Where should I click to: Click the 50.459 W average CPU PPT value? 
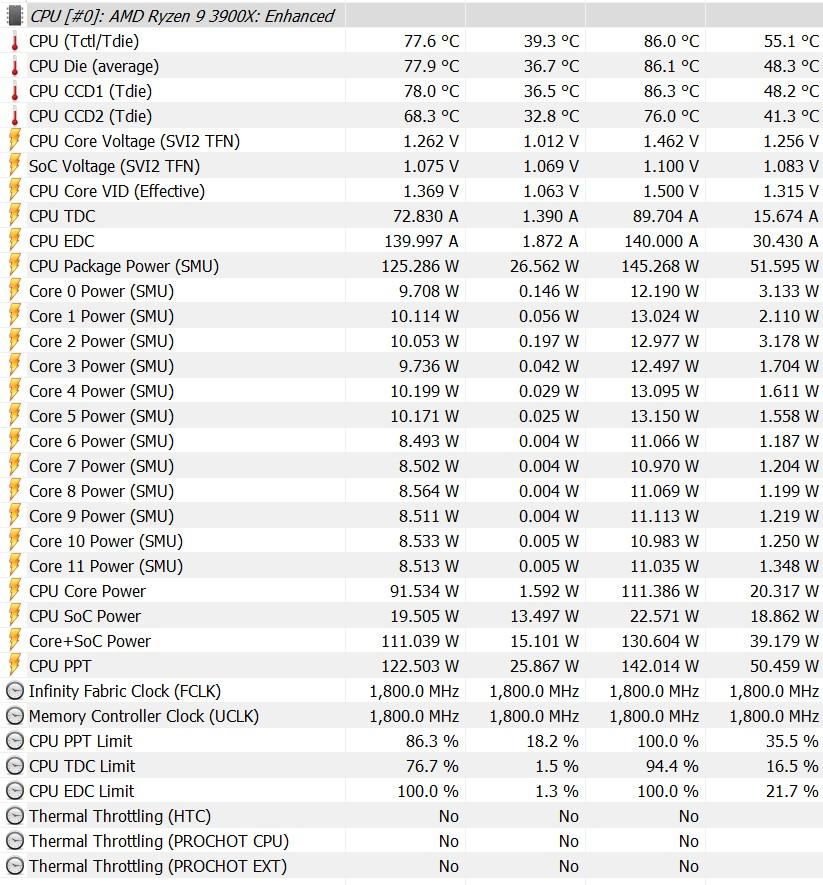pos(784,666)
